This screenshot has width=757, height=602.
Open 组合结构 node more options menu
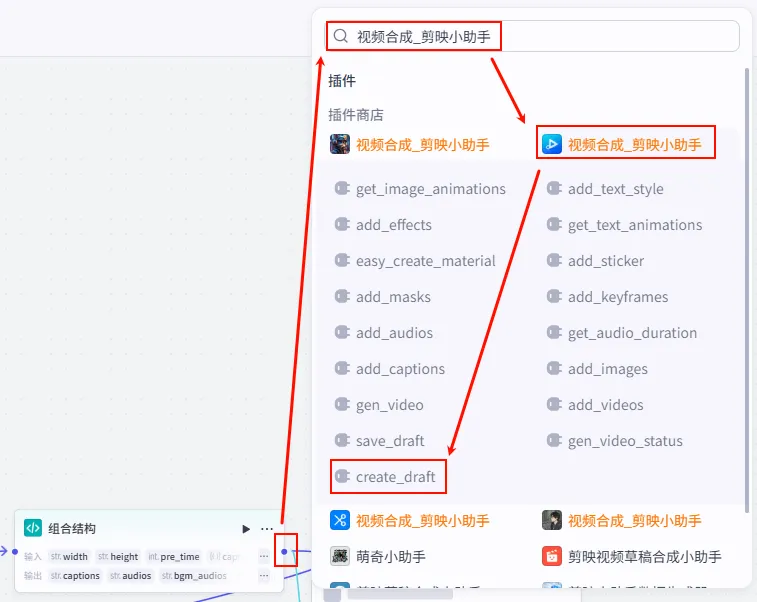[267, 529]
